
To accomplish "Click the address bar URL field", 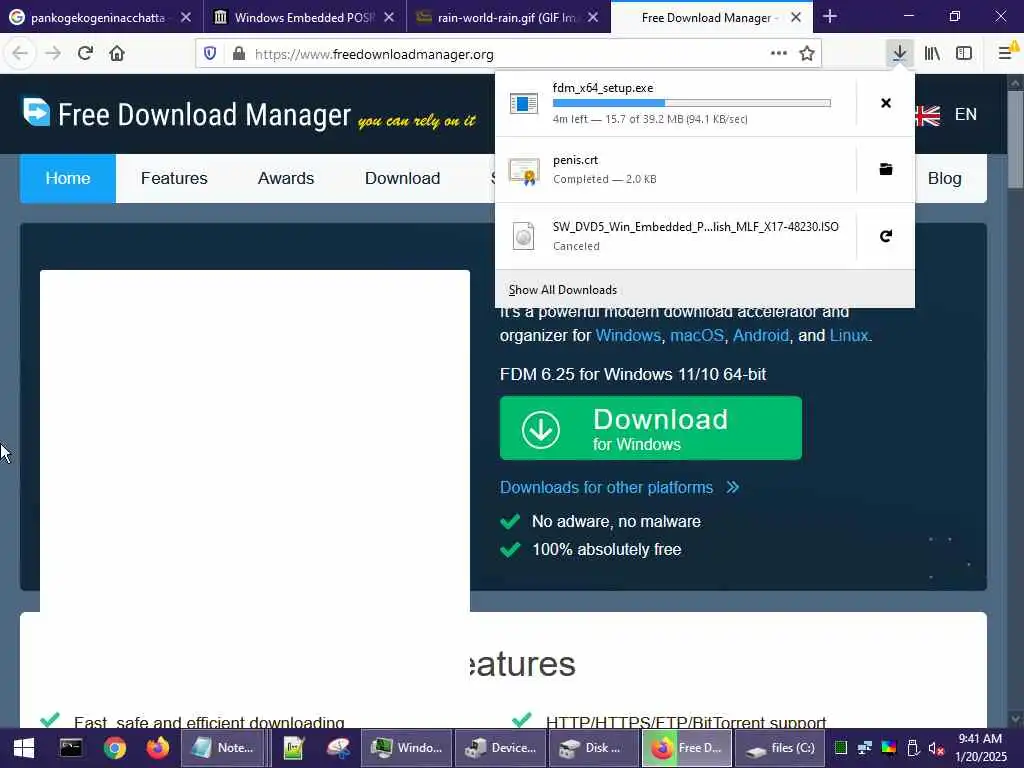I will point(509,54).
